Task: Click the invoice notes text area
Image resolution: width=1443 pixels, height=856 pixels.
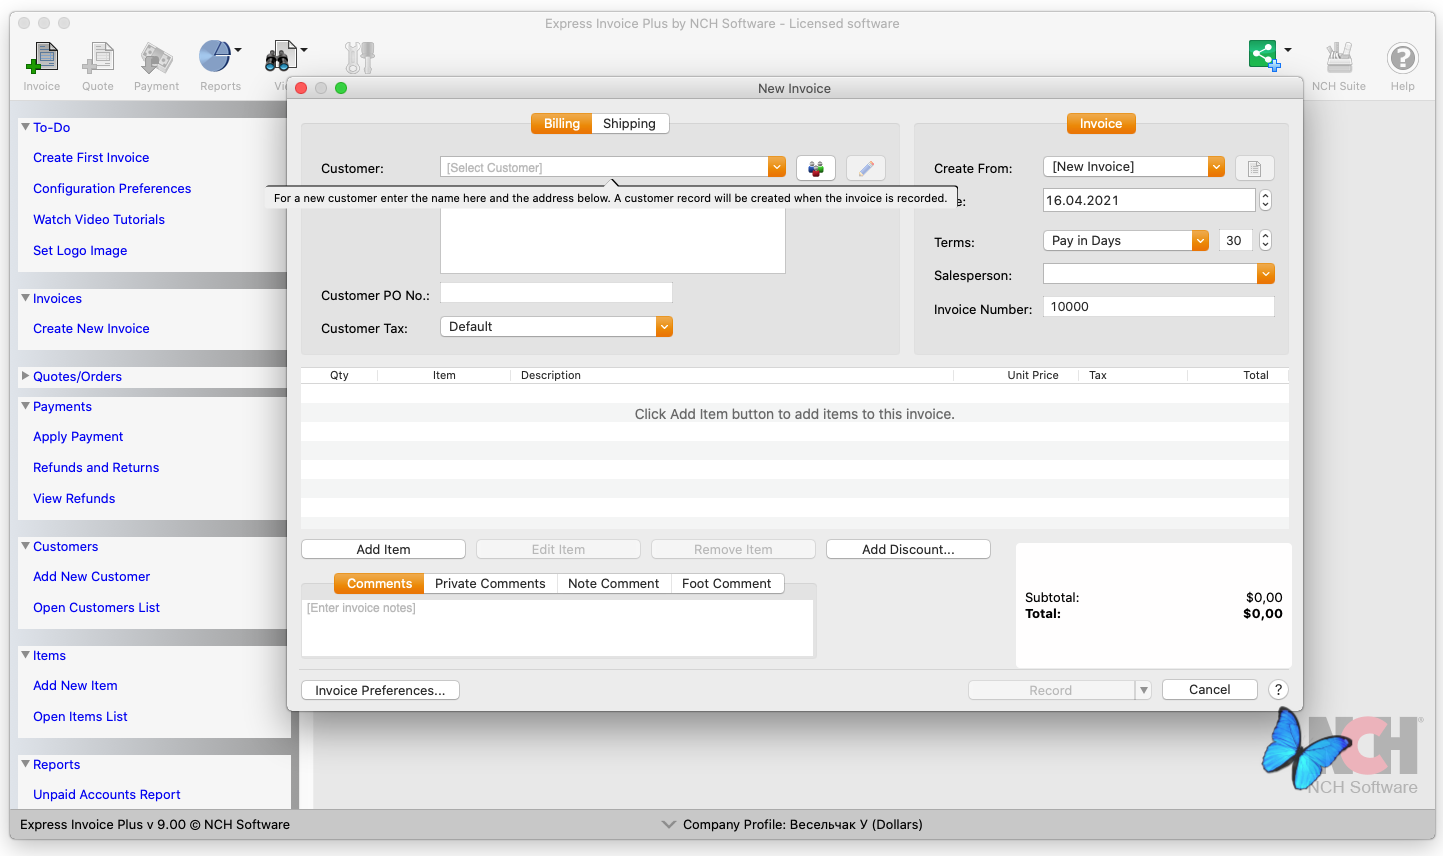Action: click(558, 627)
